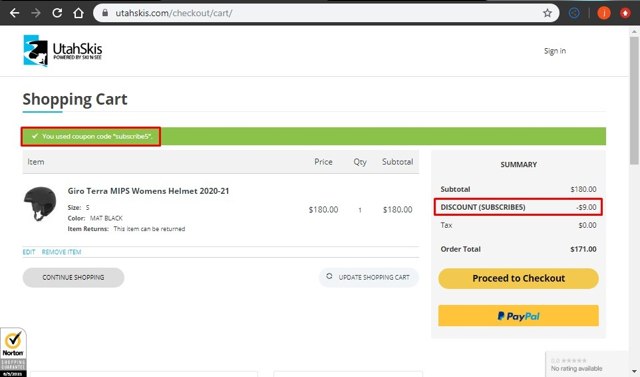Open the Sign in link

point(555,51)
